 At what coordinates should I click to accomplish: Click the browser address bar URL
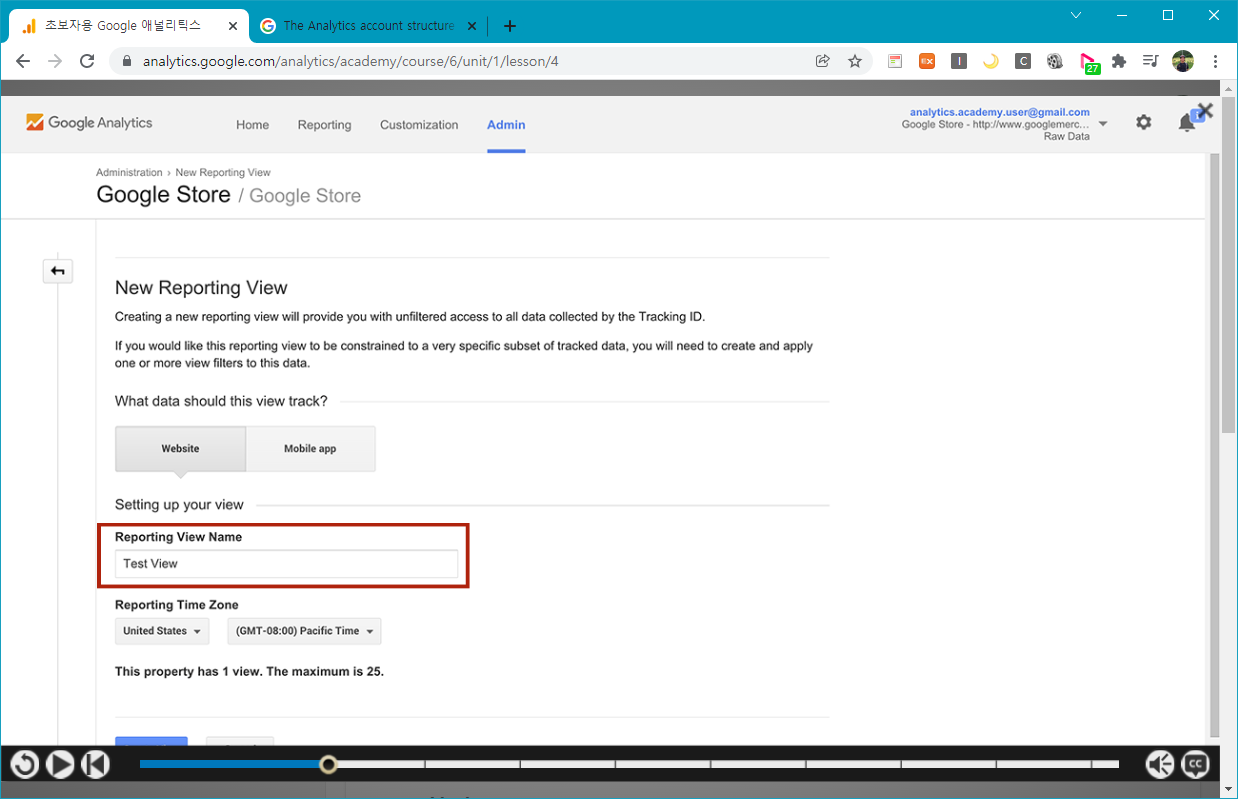350,61
